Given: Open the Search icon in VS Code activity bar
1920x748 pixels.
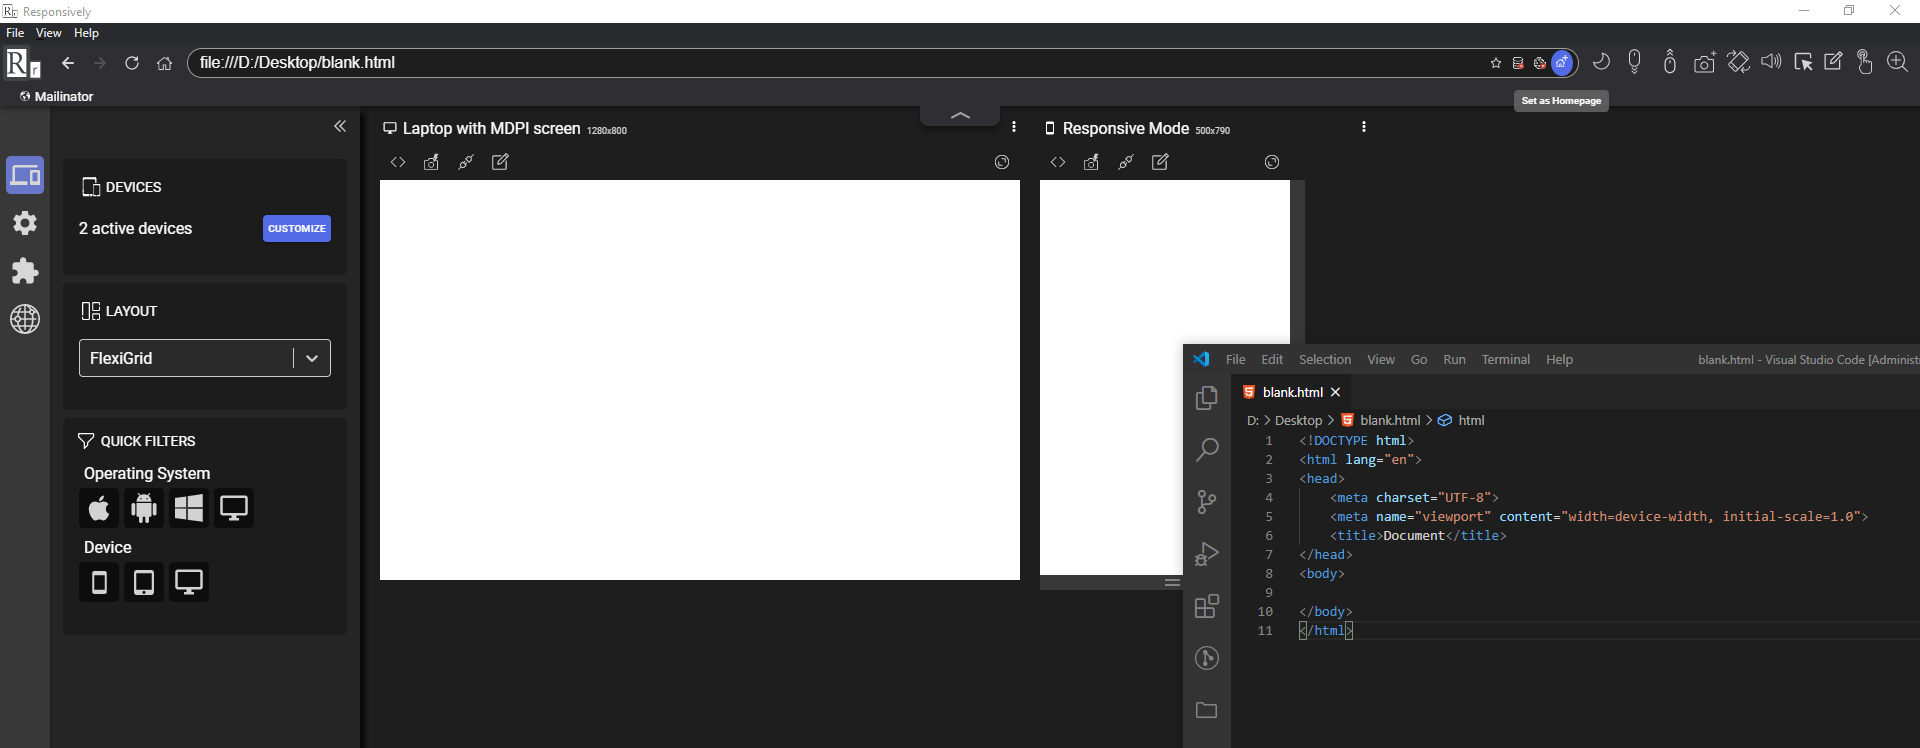Looking at the screenshot, I should click(x=1207, y=450).
